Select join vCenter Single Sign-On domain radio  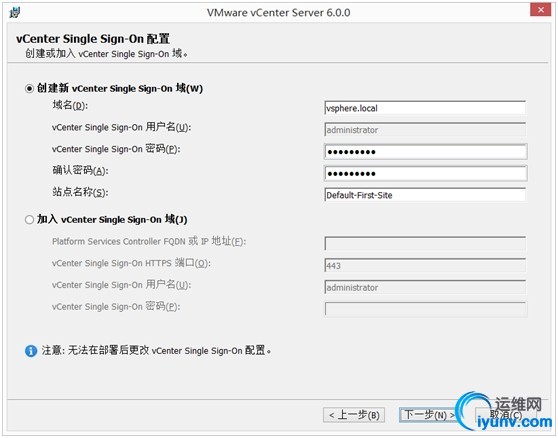(x=29, y=220)
